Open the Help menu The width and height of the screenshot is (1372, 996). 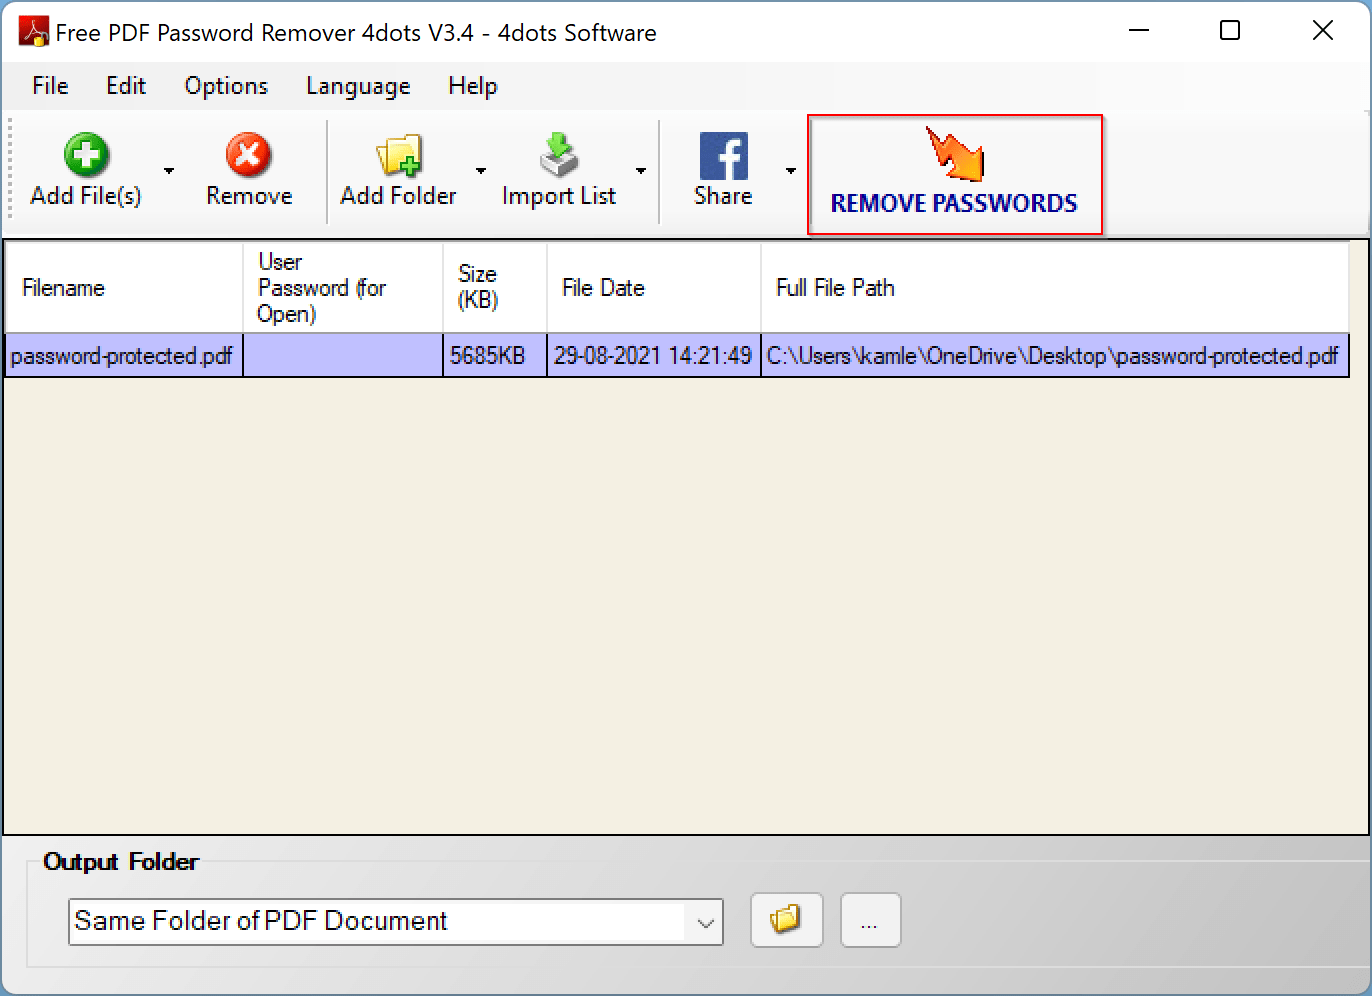(472, 86)
